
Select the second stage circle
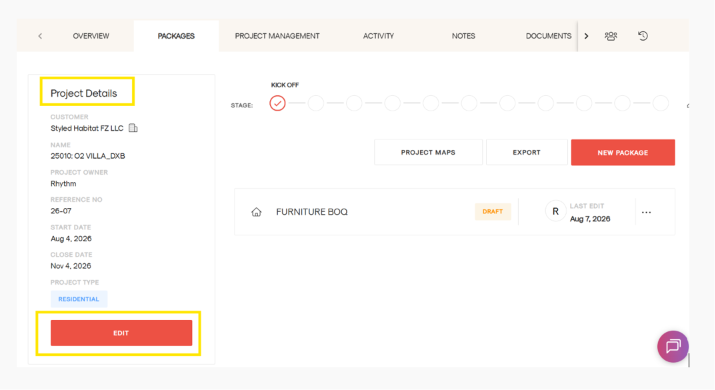click(x=316, y=103)
